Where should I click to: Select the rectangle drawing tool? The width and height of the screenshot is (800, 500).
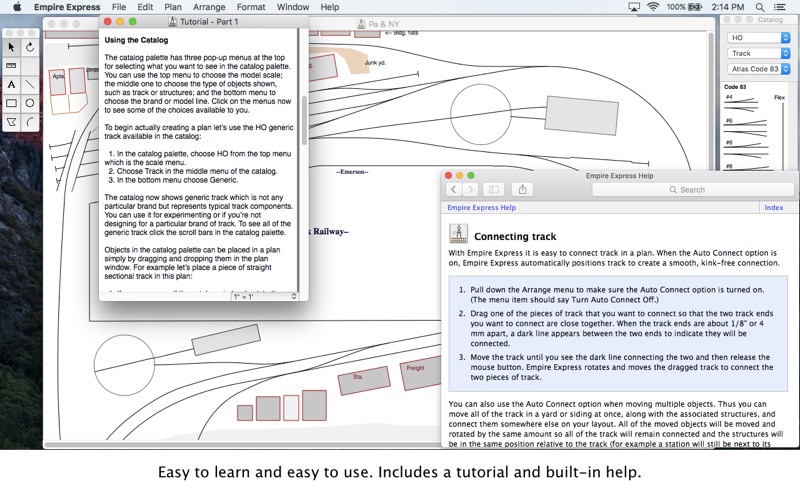point(11,103)
